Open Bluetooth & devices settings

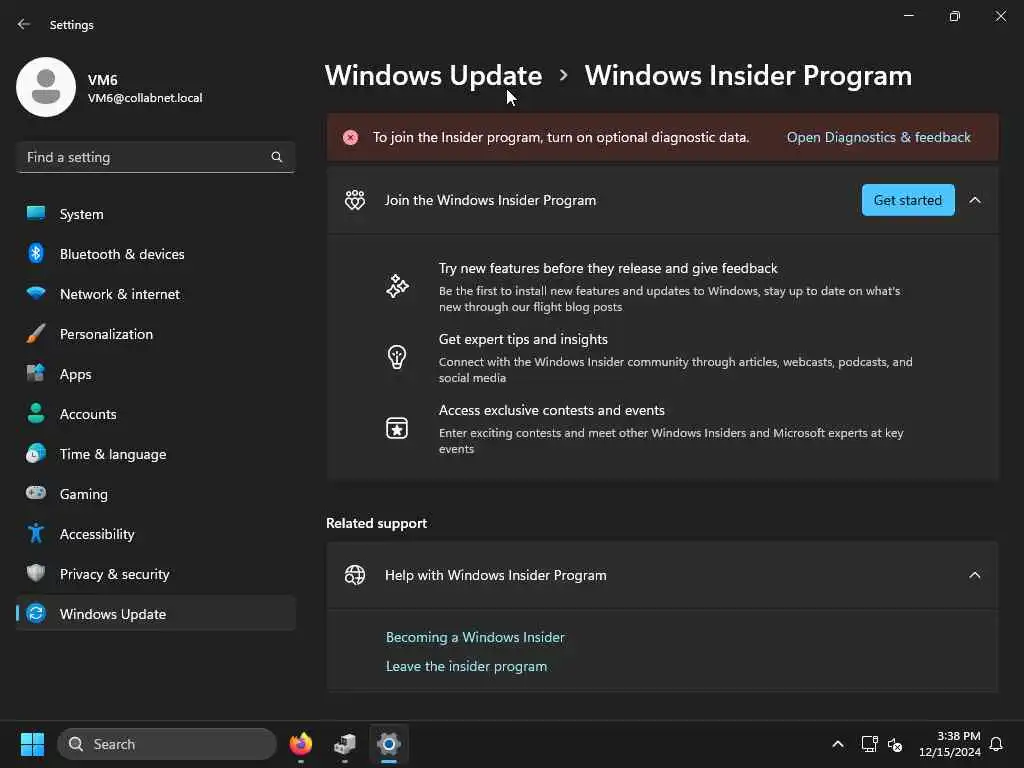tap(156, 253)
